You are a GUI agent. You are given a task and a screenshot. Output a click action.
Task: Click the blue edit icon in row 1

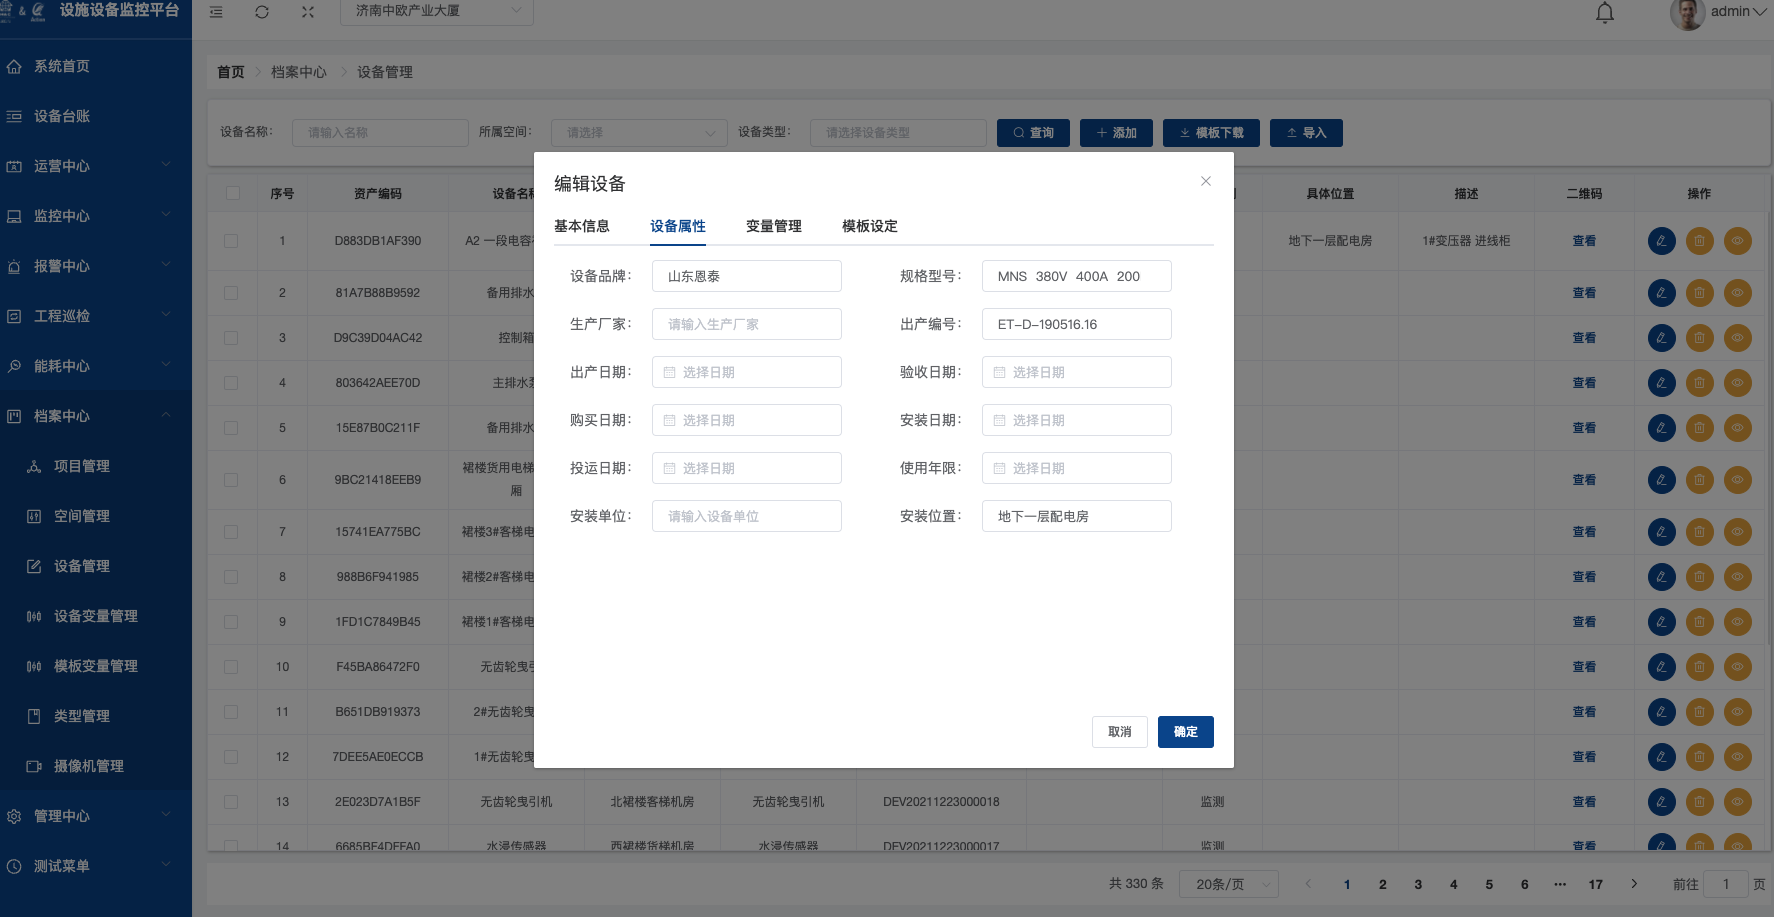pos(1661,241)
